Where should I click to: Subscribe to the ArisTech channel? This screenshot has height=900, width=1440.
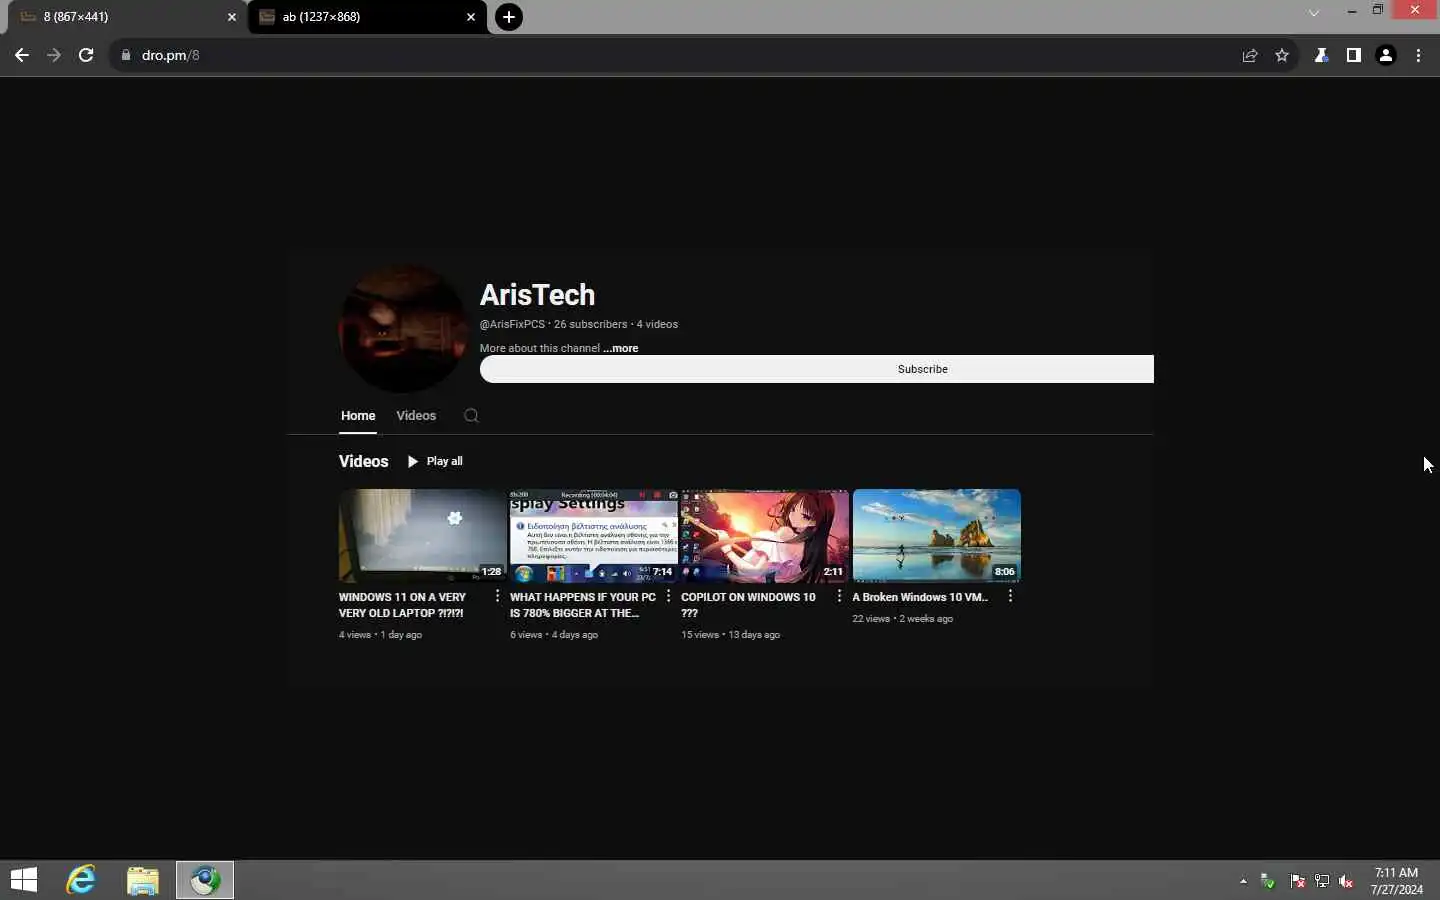816,369
